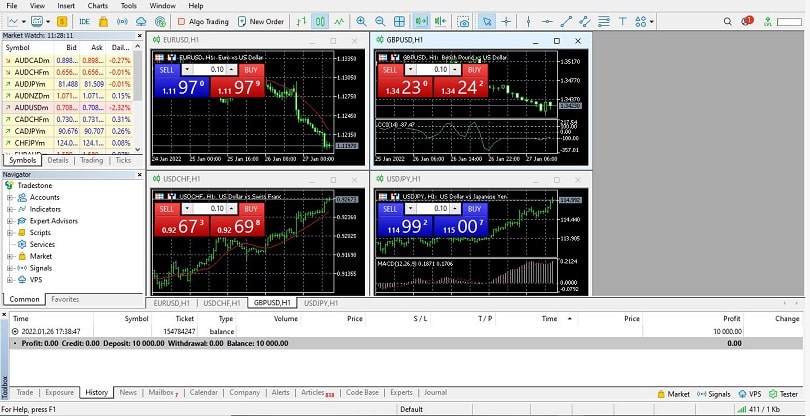Decrease volume on GBPUSD chart panel
Screen dimensions: 810x416
410,70
